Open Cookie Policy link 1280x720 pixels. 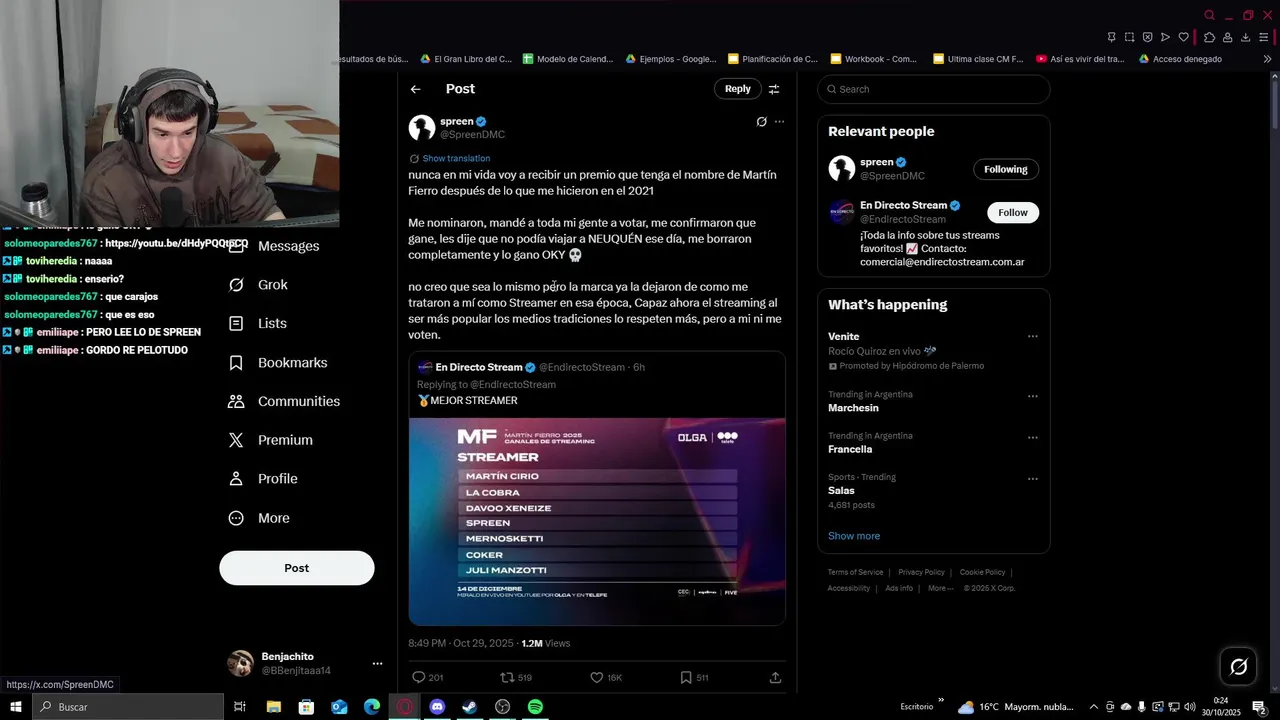pyautogui.click(x=982, y=572)
